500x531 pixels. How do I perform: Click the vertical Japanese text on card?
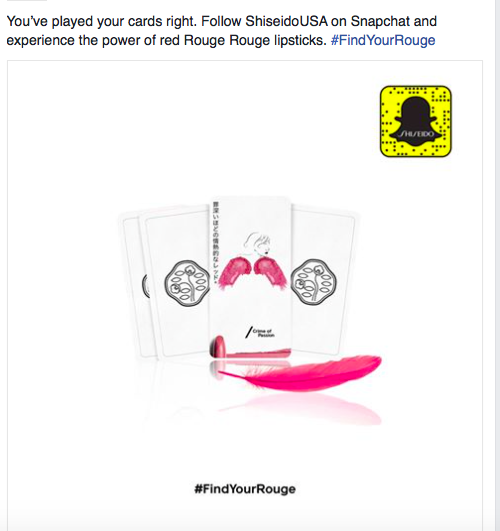215,243
